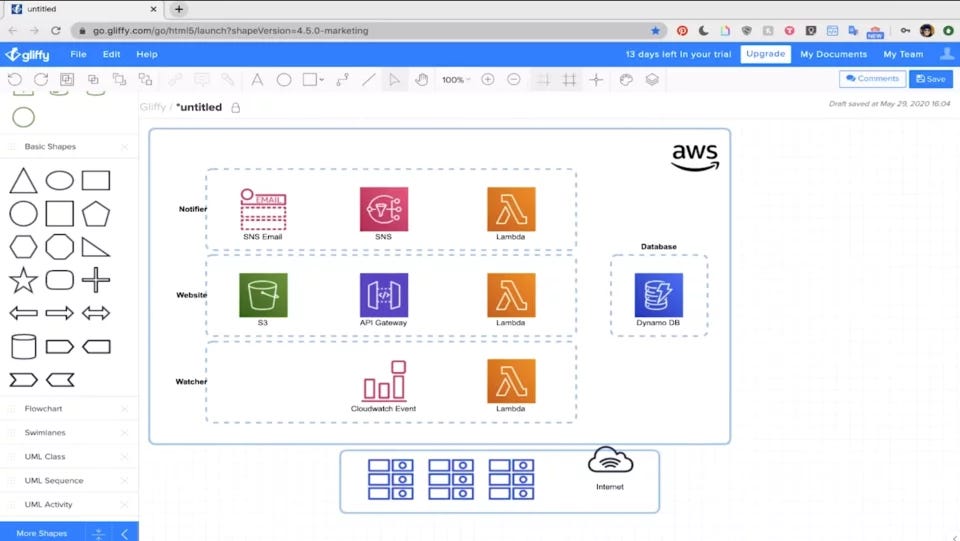The width and height of the screenshot is (960, 541).
Task: Collapse the shape library sidebar arrow
Action: pos(125,534)
